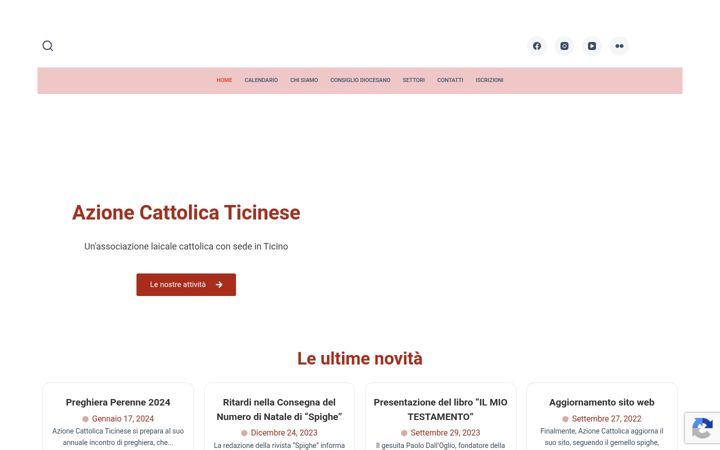Open the CONTATTI menu item
720x450 pixels.
pos(450,80)
